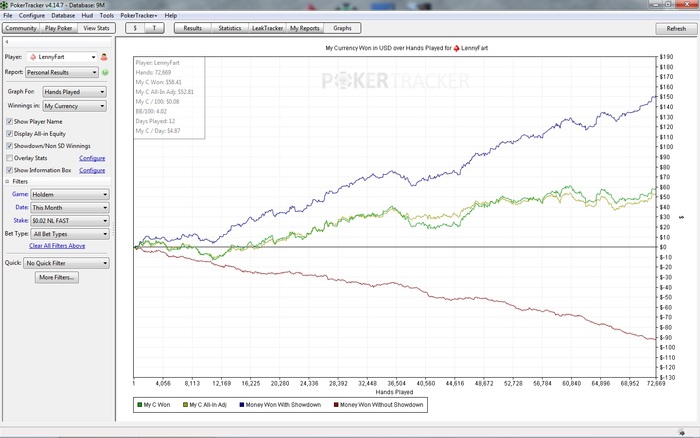Select the View Stats tab
The image size is (700, 438).
pos(96,28)
